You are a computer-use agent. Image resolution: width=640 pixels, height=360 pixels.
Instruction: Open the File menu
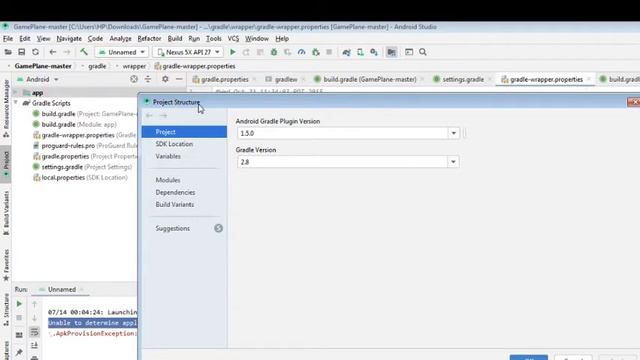[8, 39]
